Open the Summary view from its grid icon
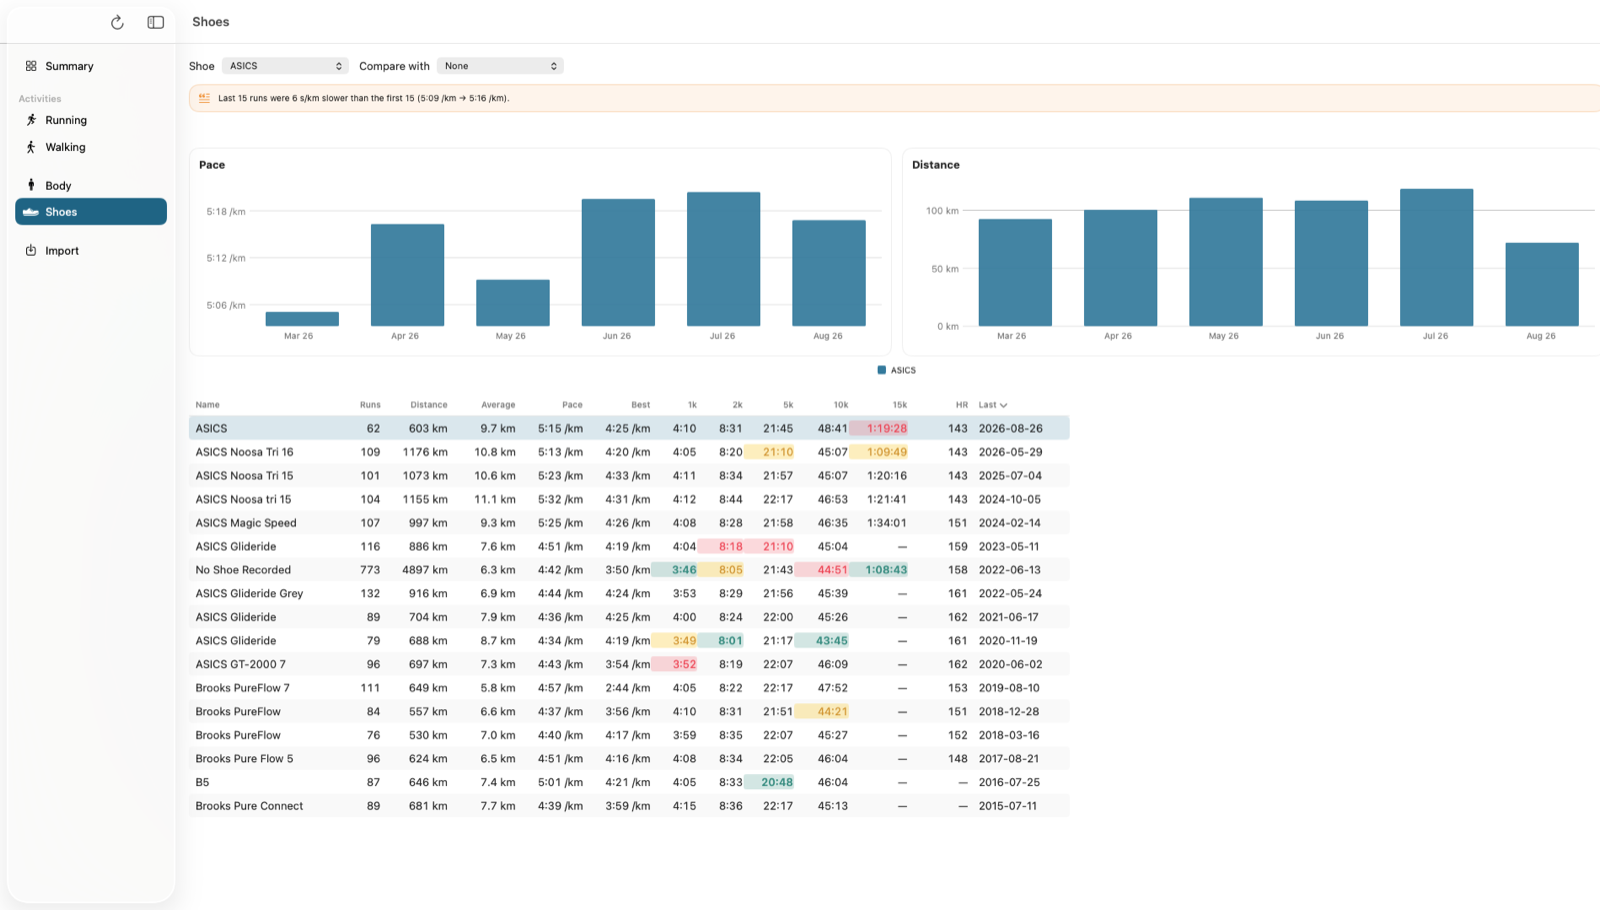Image resolution: width=1600 pixels, height=910 pixels. 31,66
